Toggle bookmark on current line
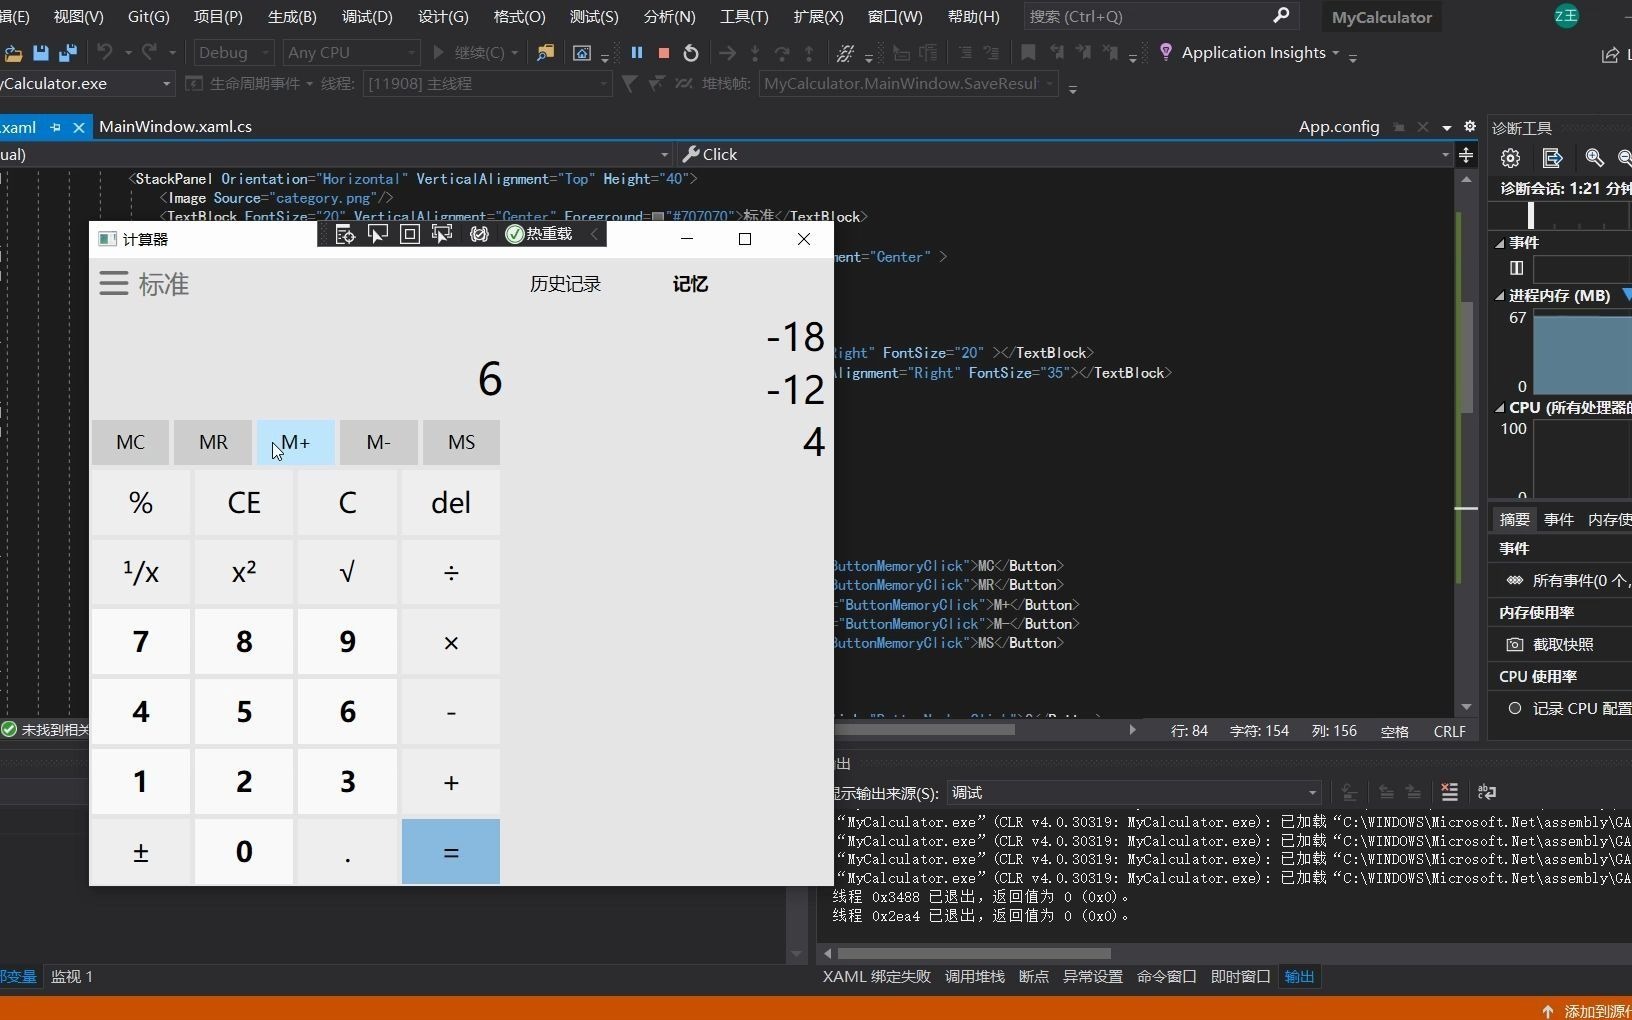This screenshot has height=1020, width=1632. pyautogui.click(x=1028, y=53)
